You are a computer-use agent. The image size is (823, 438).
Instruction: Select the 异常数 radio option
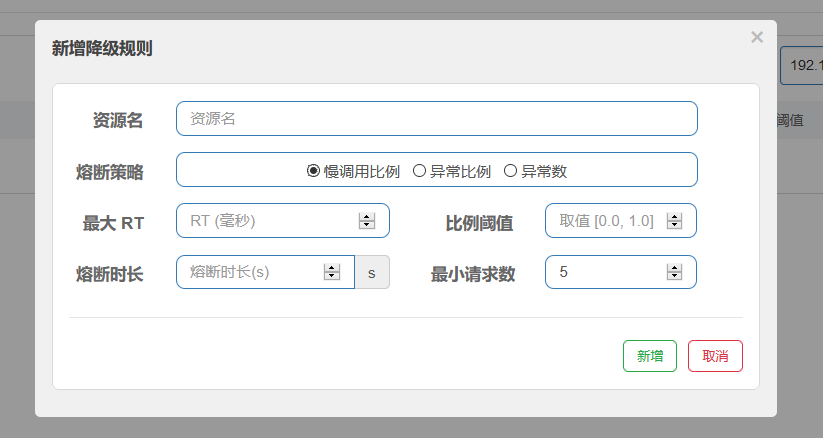[x=510, y=171]
